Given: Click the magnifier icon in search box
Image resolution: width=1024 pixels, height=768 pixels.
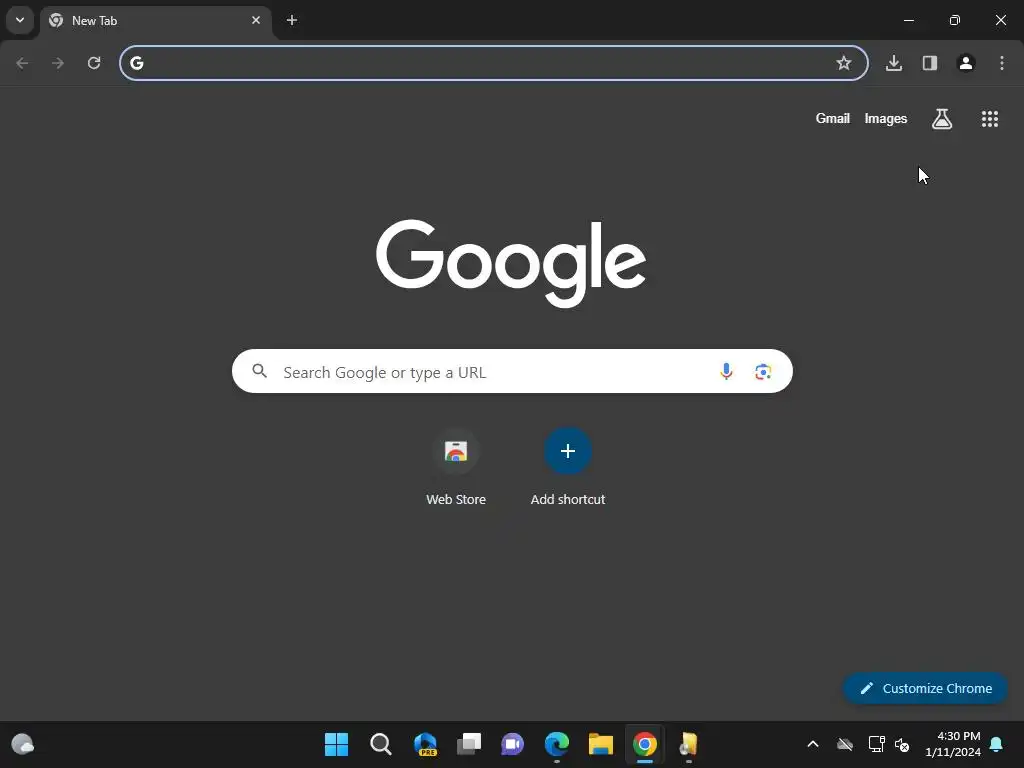Looking at the screenshot, I should (x=260, y=371).
